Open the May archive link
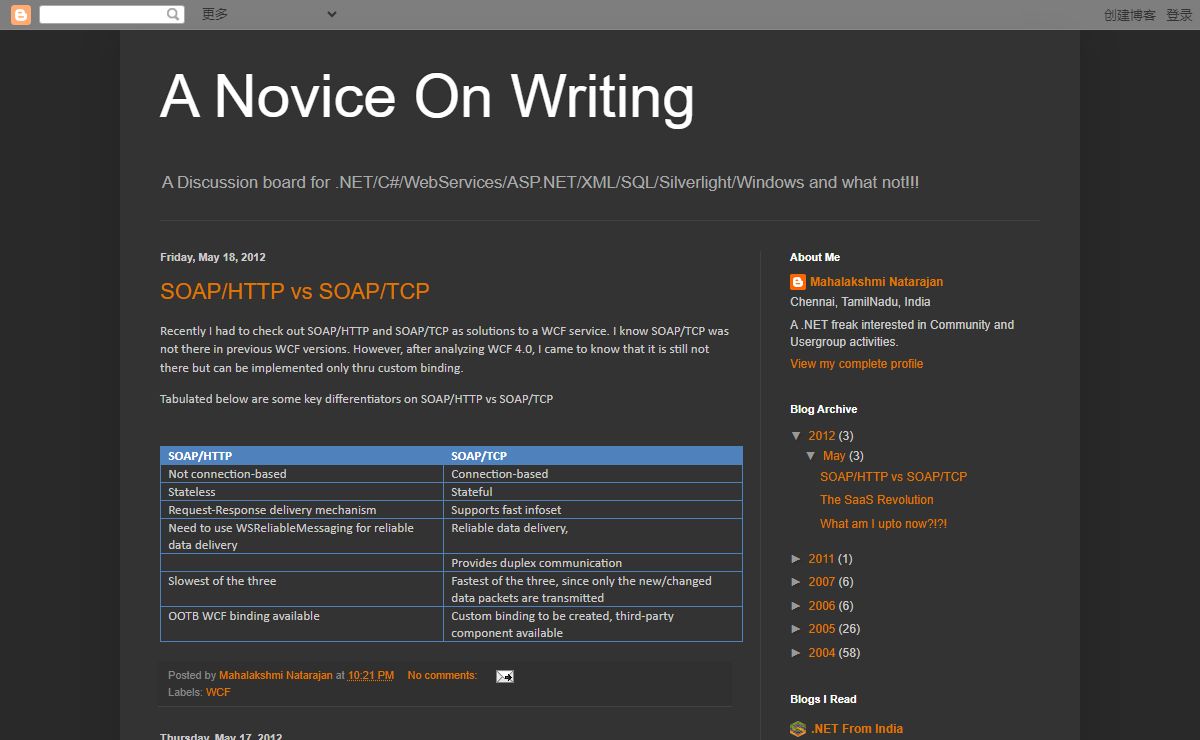Viewport: 1200px width, 740px height. 834,456
